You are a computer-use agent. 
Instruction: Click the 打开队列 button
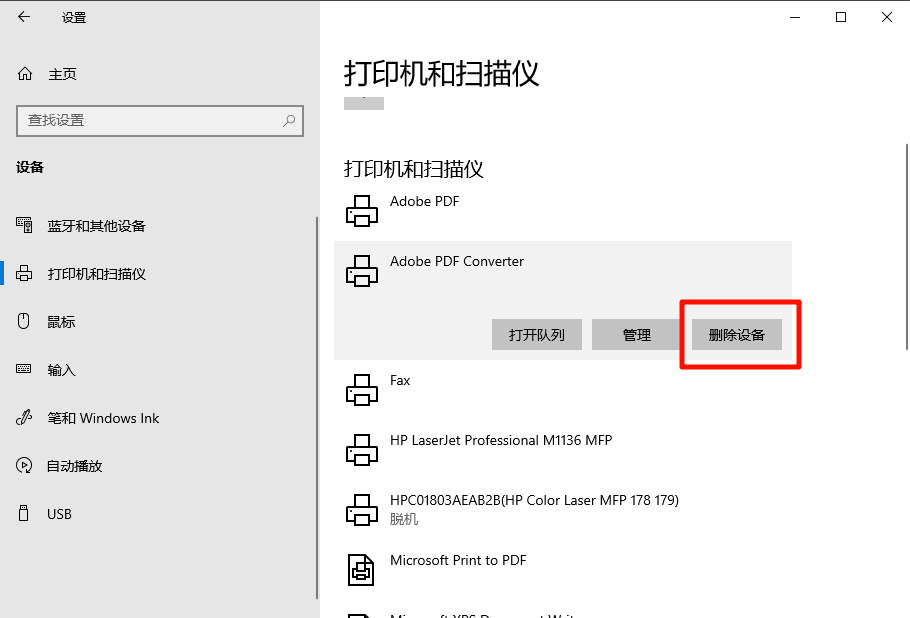(x=537, y=334)
